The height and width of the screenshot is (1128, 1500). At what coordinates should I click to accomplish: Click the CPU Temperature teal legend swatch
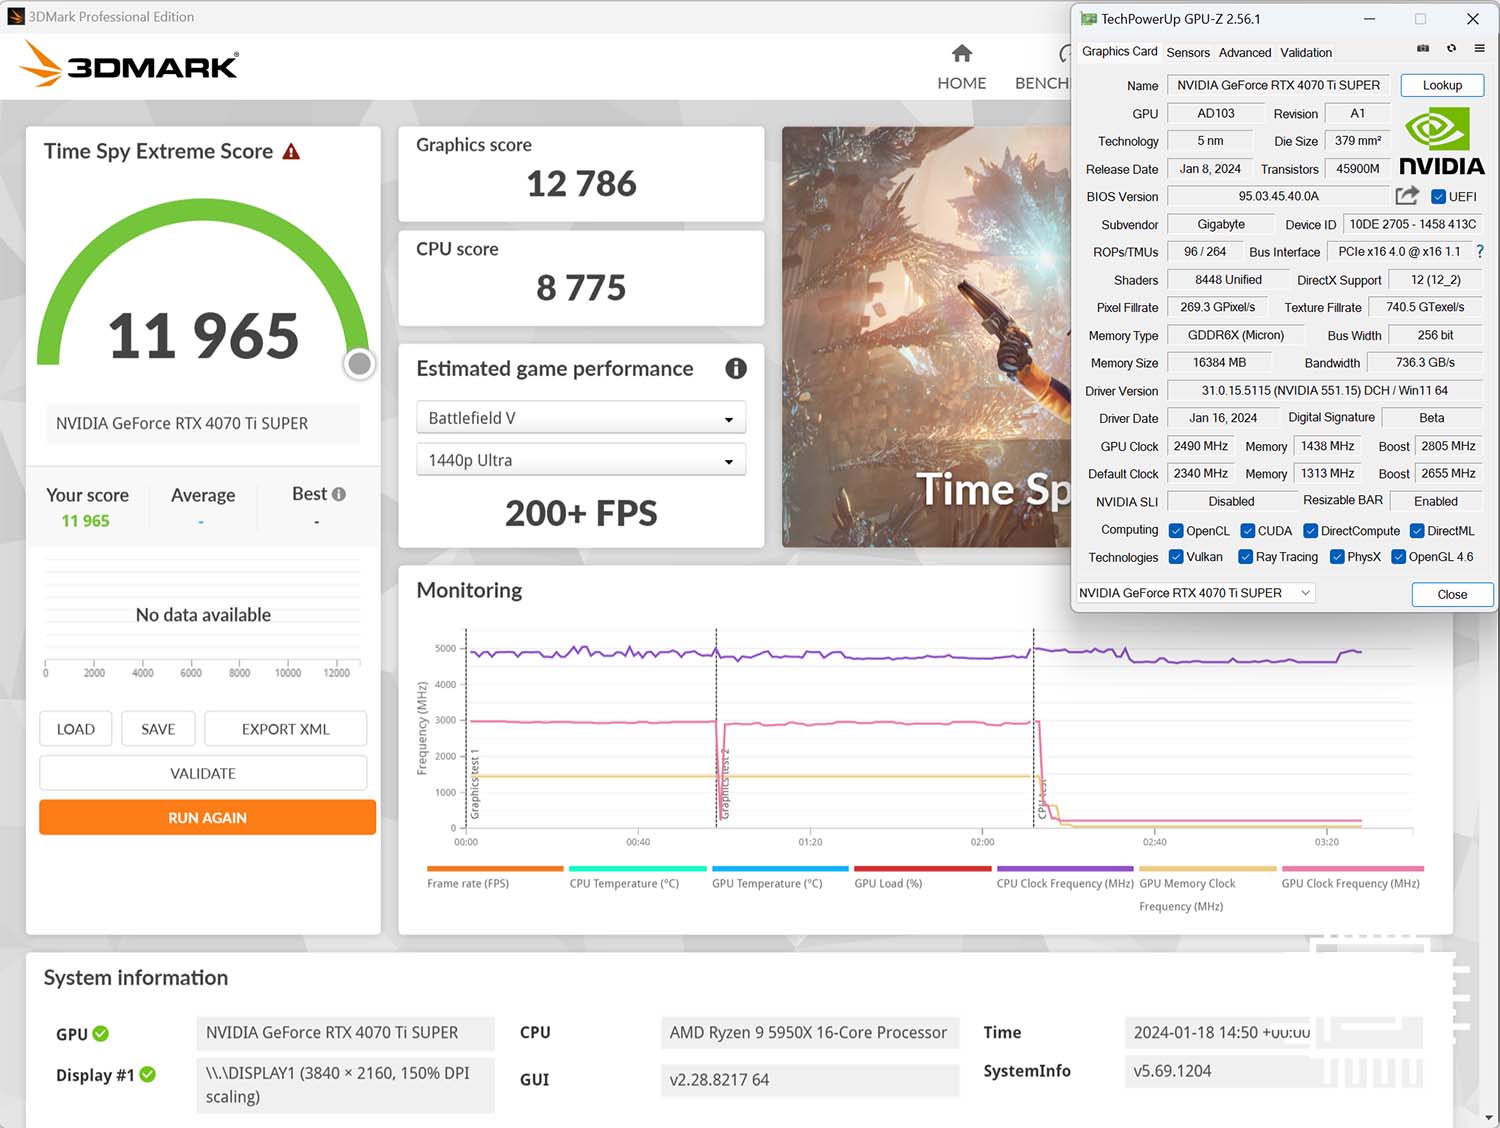(638, 868)
